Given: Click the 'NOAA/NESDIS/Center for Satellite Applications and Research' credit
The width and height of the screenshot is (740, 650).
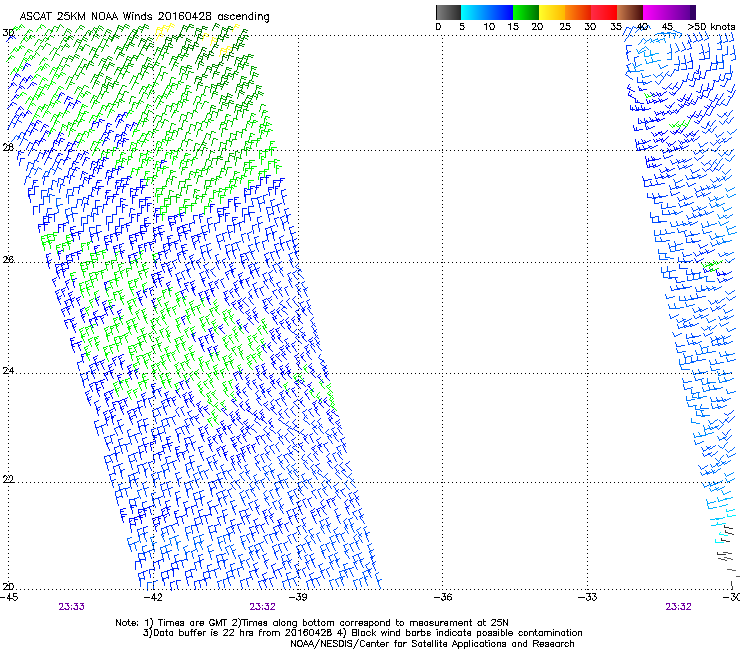Looking at the screenshot, I should (x=432, y=644).
